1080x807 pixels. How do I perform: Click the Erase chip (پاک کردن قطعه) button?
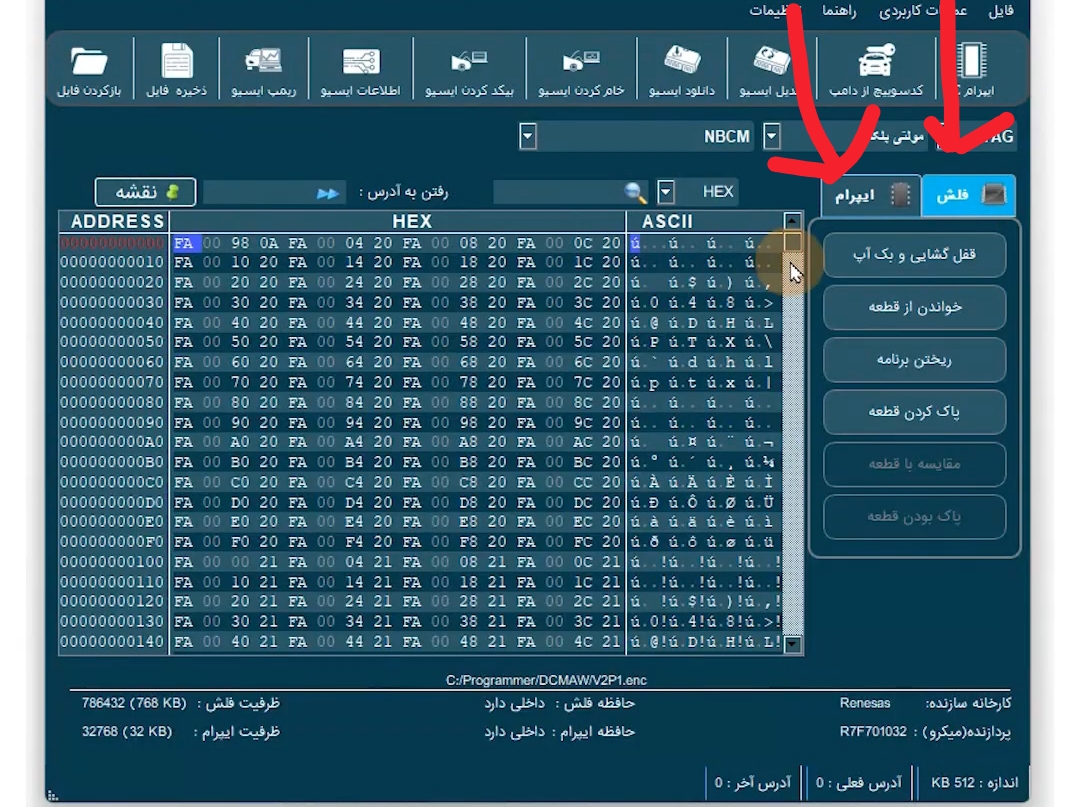914,411
